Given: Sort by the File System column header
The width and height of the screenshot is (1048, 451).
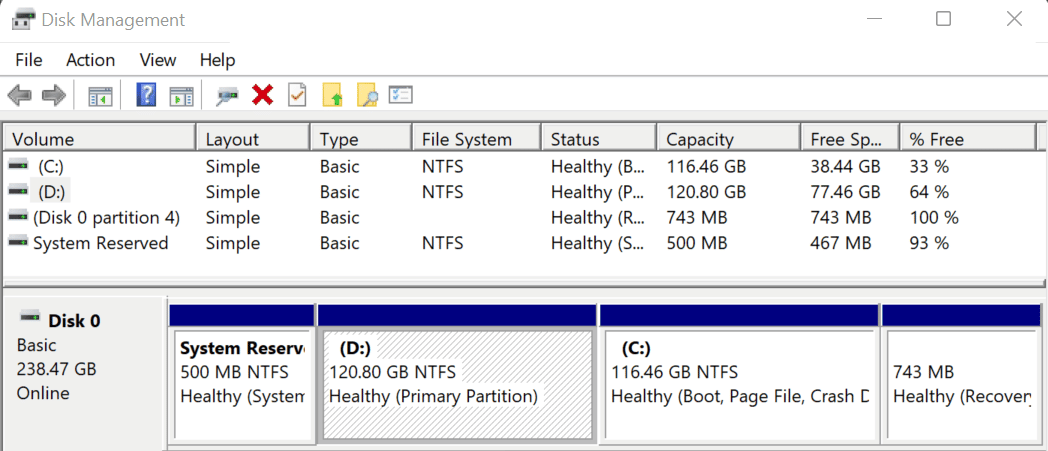Looking at the screenshot, I should pos(477,139).
